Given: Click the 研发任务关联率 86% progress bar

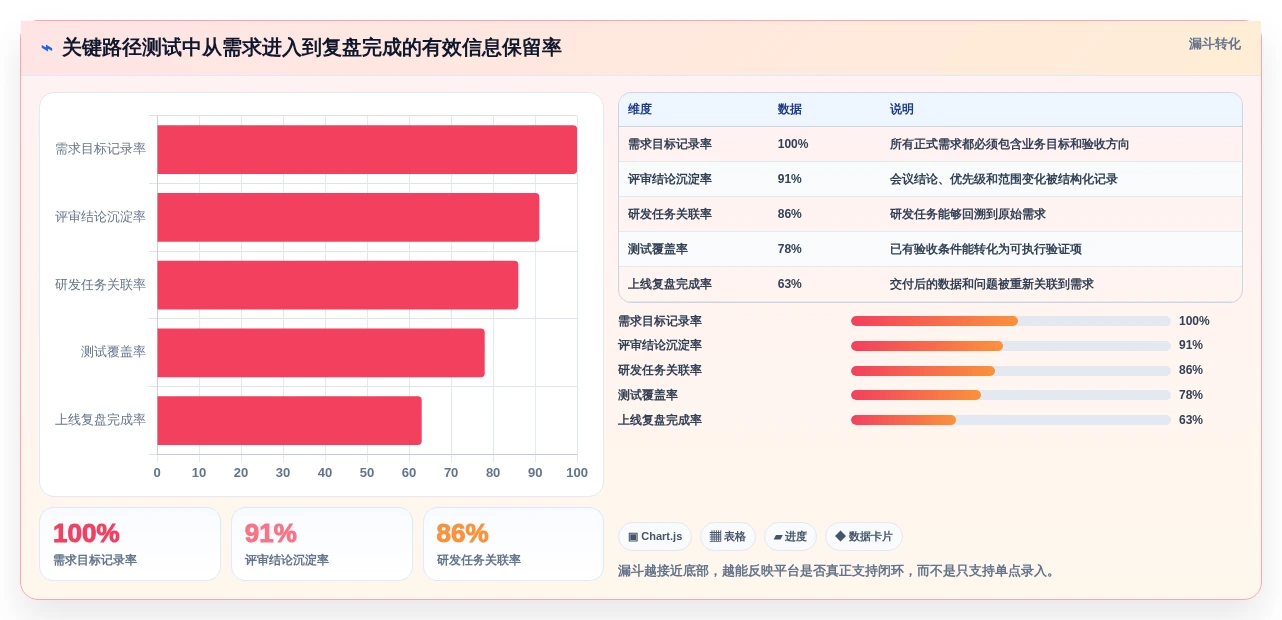Looking at the screenshot, I should coord(1011,370).
